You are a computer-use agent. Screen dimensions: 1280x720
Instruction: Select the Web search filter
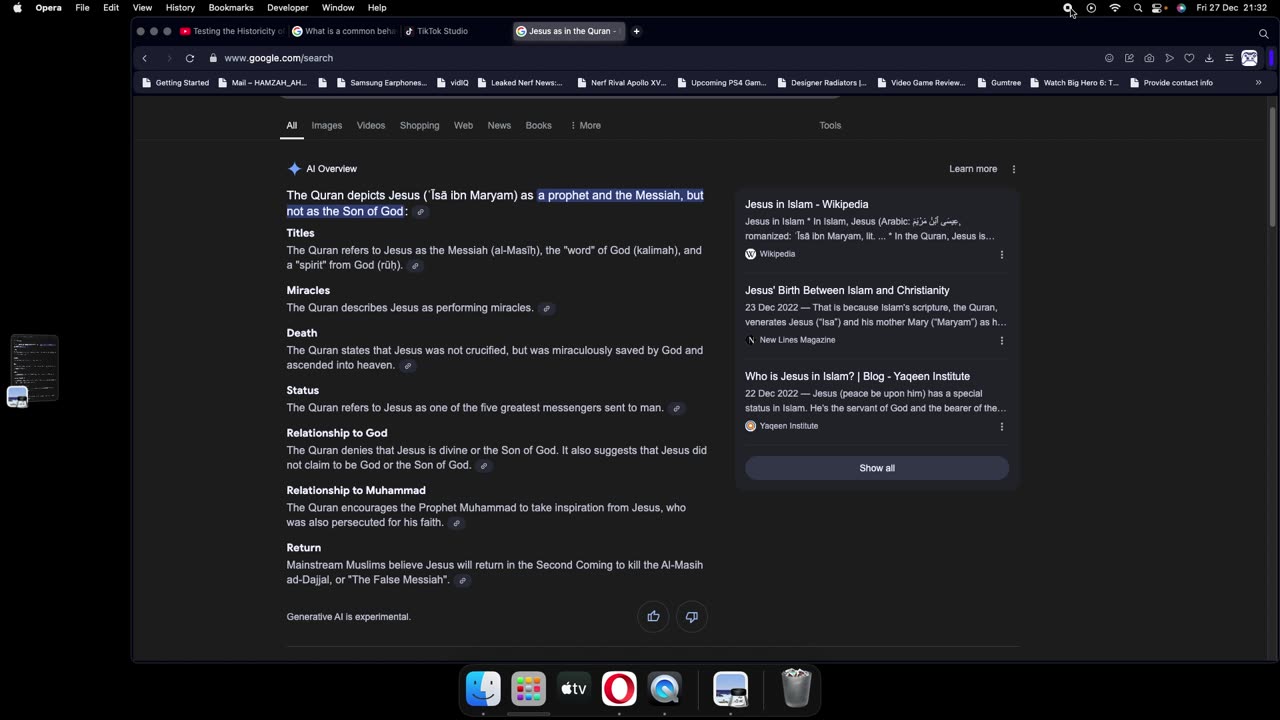point(463,125)
